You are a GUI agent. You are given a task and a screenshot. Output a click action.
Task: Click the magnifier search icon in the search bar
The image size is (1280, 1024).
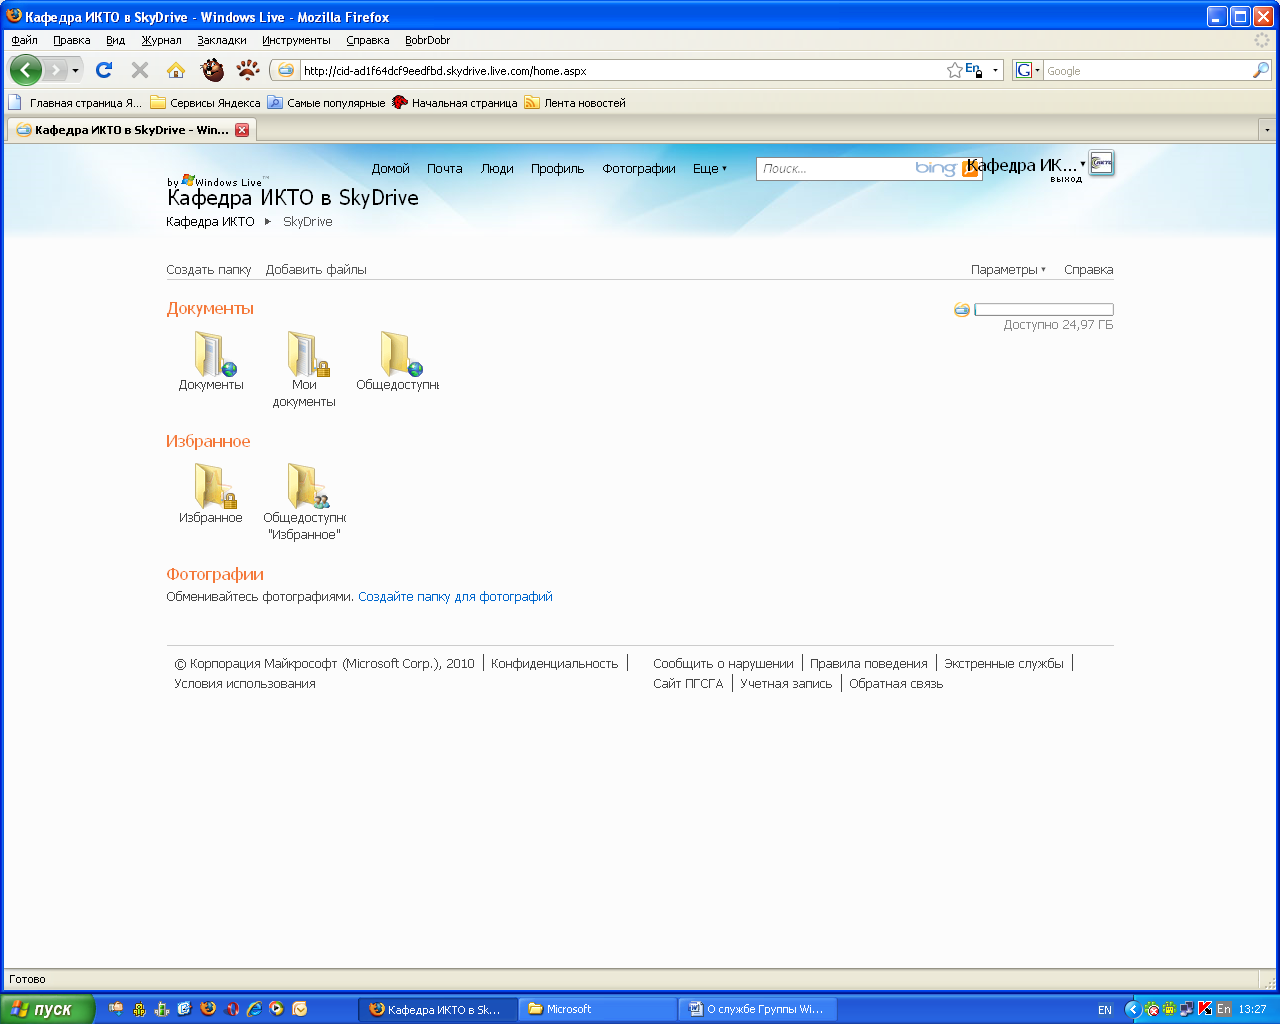[1261, 70]
